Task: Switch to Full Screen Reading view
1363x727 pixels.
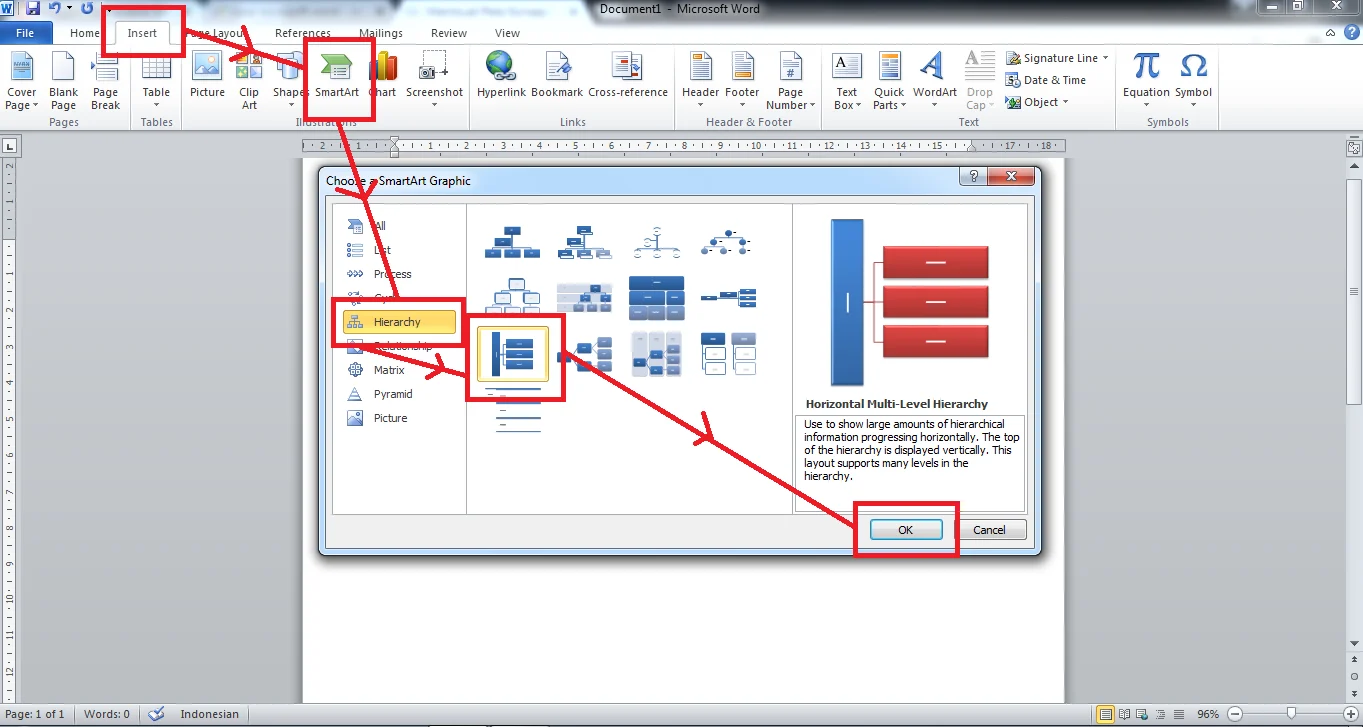Action: click(x=1124, y=714)
